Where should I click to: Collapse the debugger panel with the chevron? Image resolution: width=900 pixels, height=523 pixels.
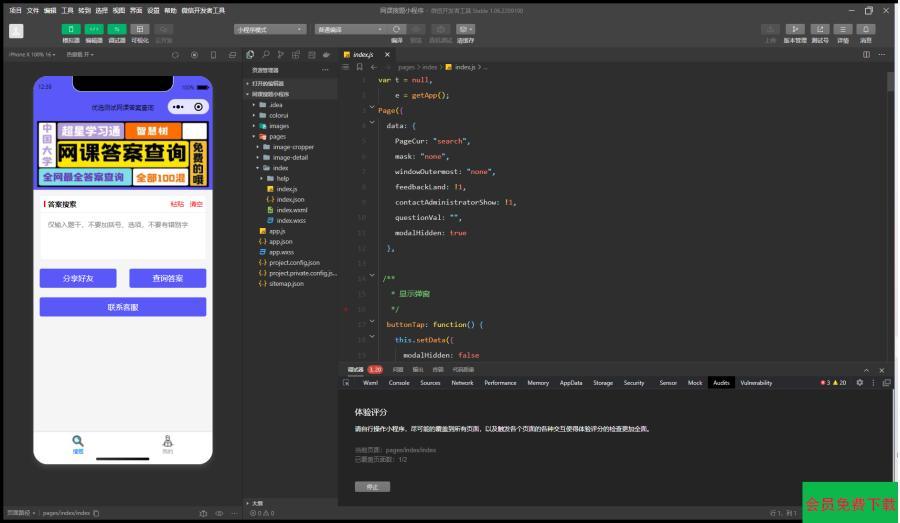(867, 370)
